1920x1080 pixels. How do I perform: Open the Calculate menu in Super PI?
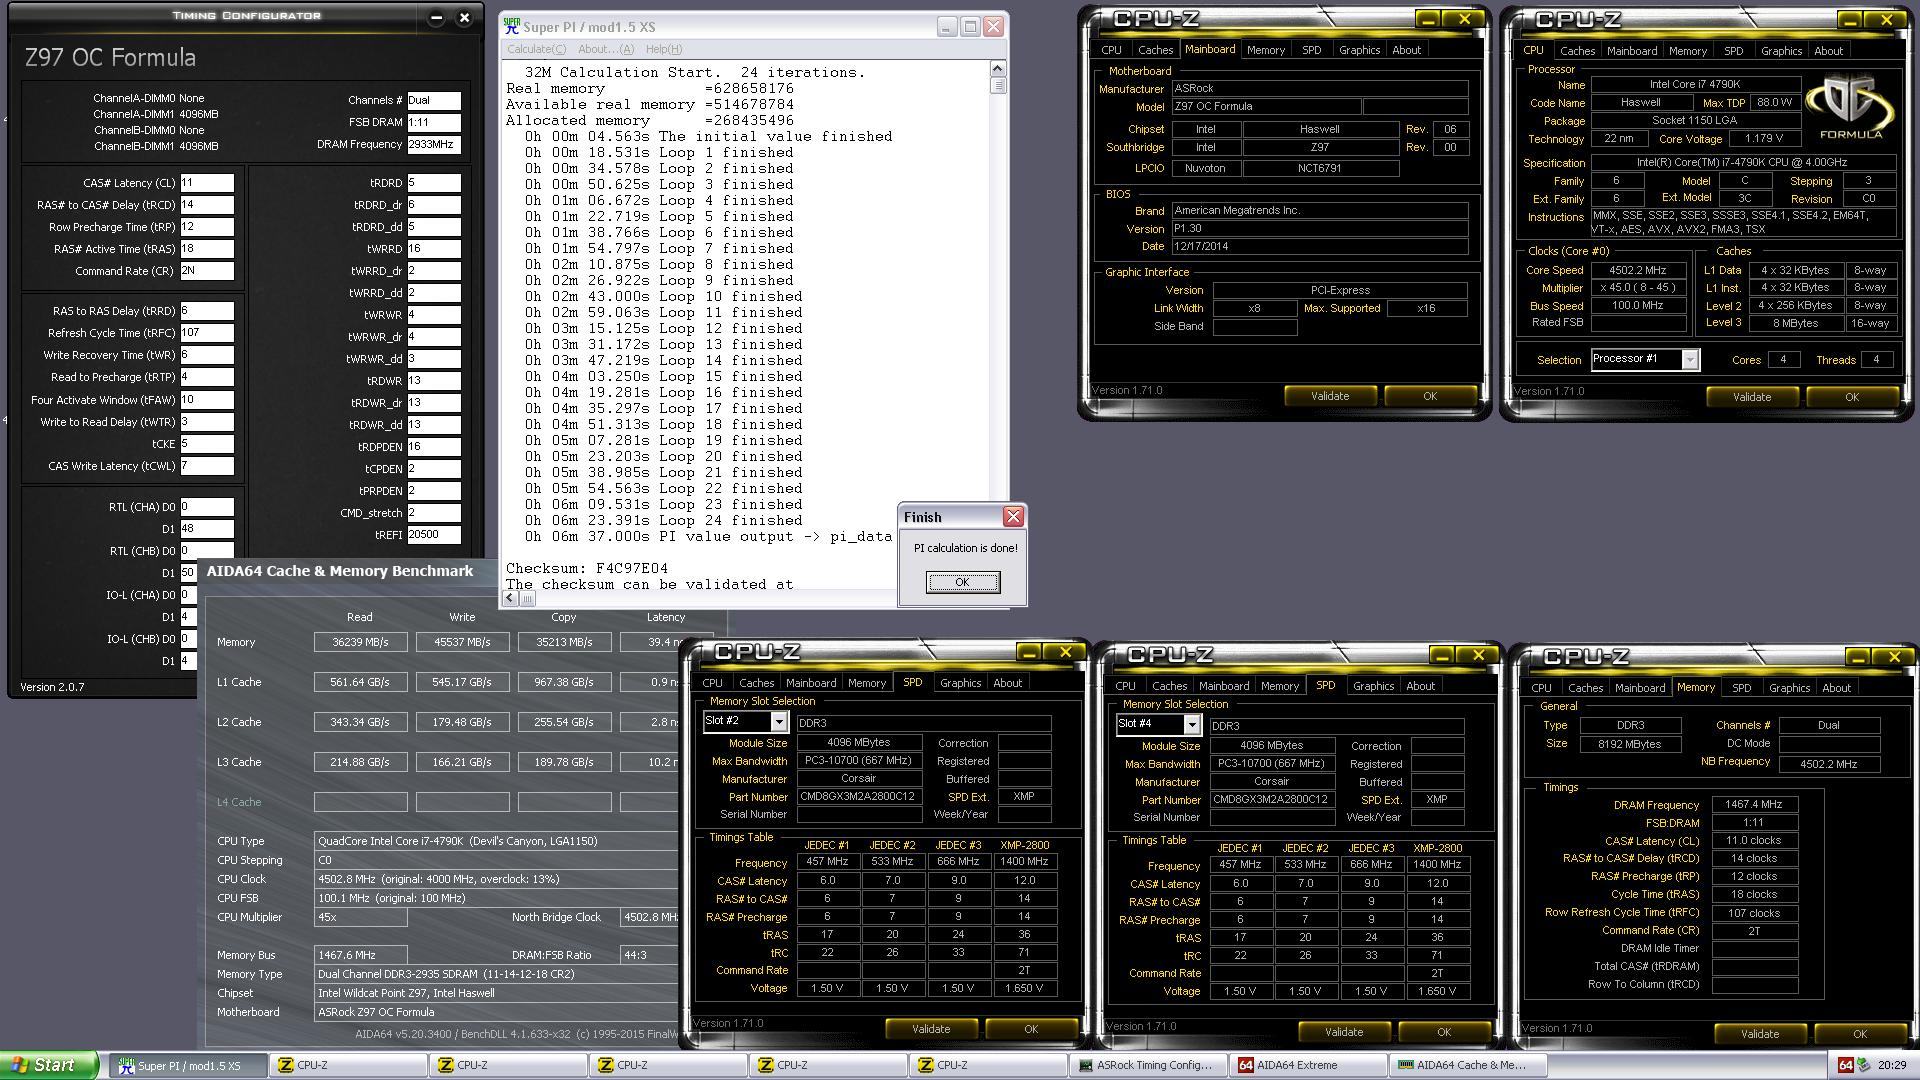pos(536,49)
